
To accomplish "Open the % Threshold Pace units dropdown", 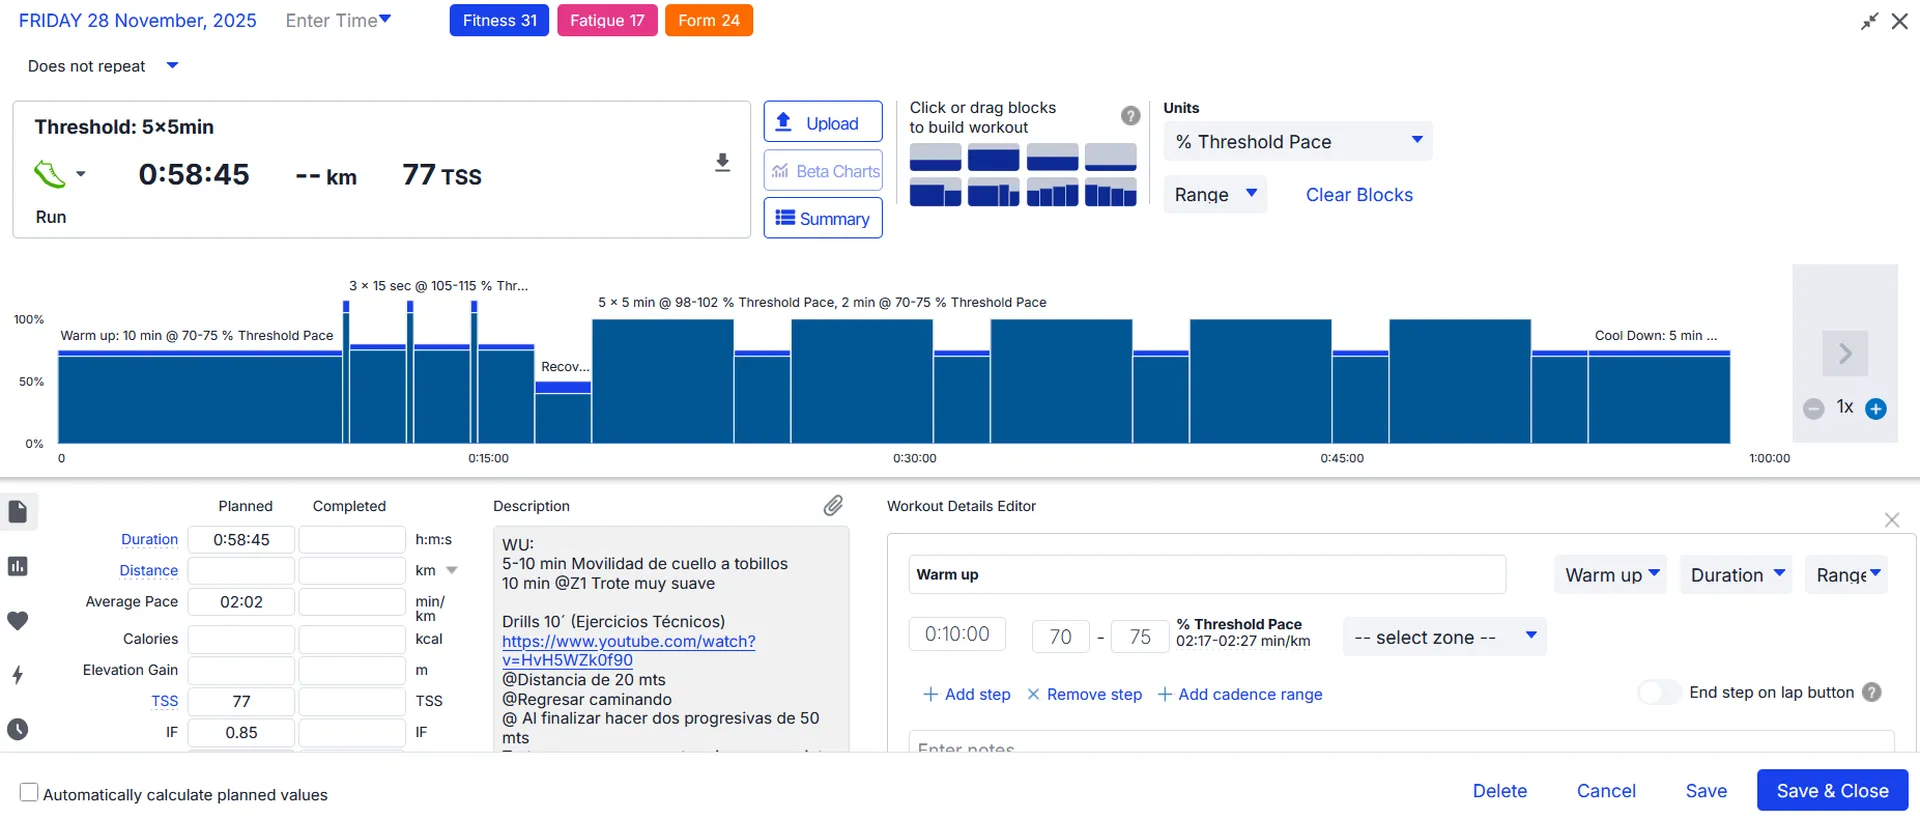I will [x=1297, y=142].
